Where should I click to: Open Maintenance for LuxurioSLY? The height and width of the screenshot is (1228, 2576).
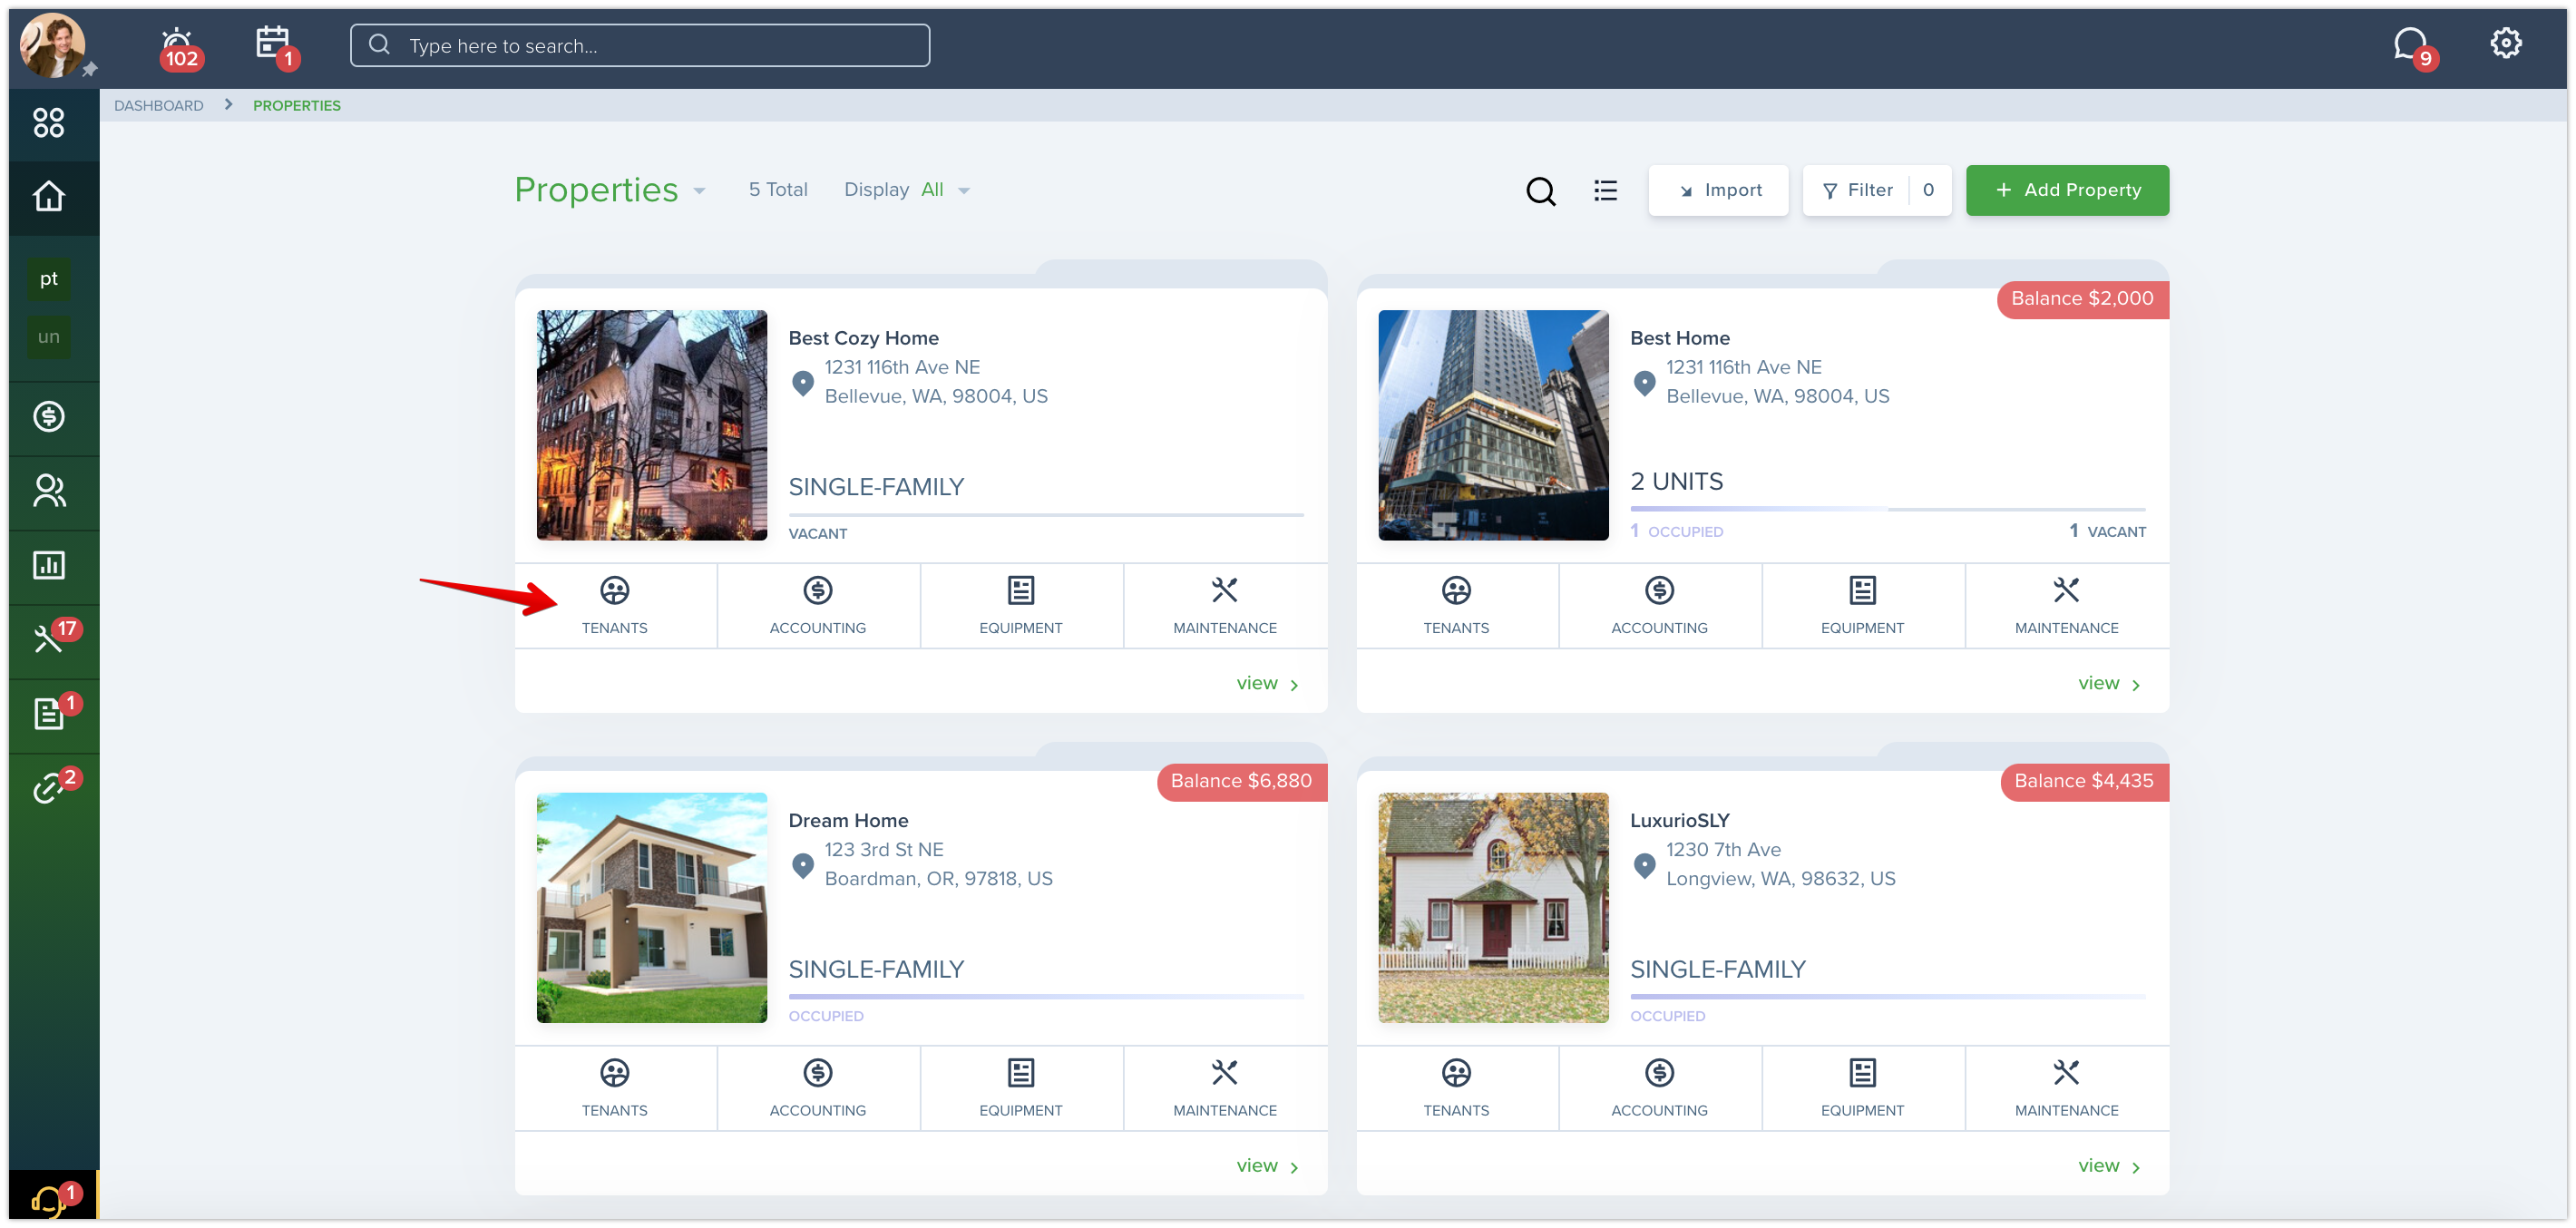pos(2066,1089)
